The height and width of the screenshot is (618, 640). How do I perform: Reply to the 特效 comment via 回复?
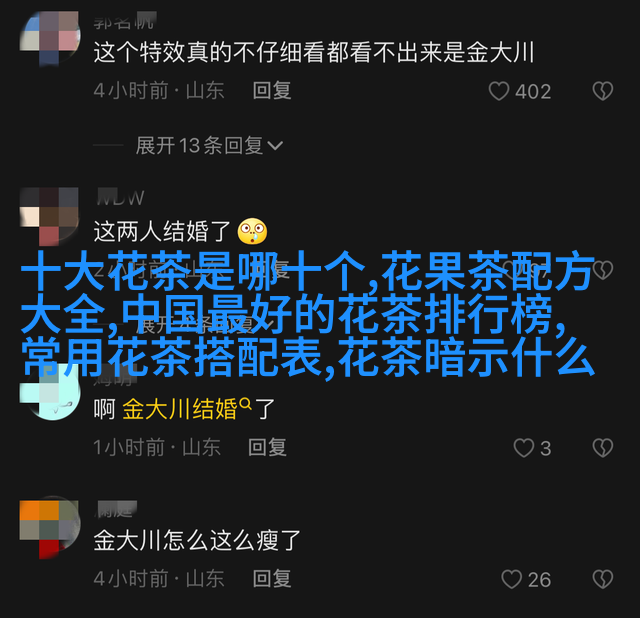272,91
